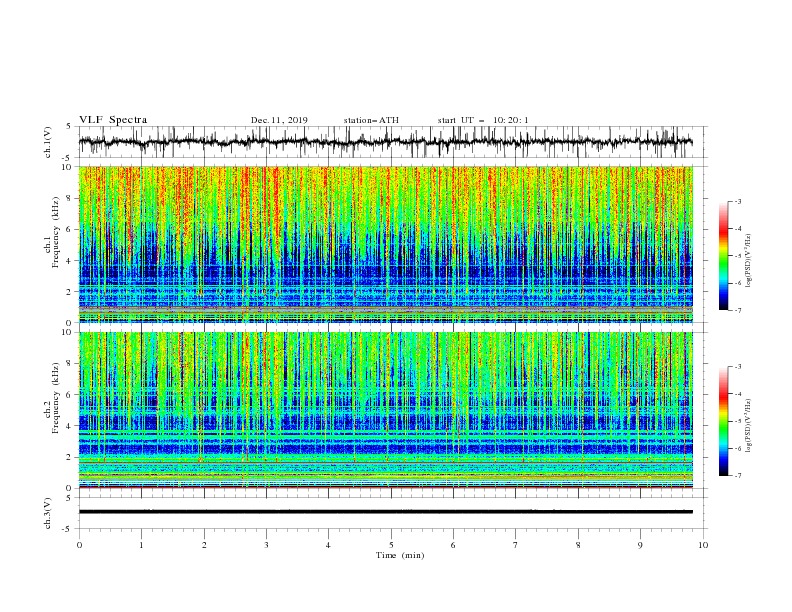Screen dimensions: 792x612
Task: Click the "ch.1(V)" axis label
Action: (x=48, y=142)
